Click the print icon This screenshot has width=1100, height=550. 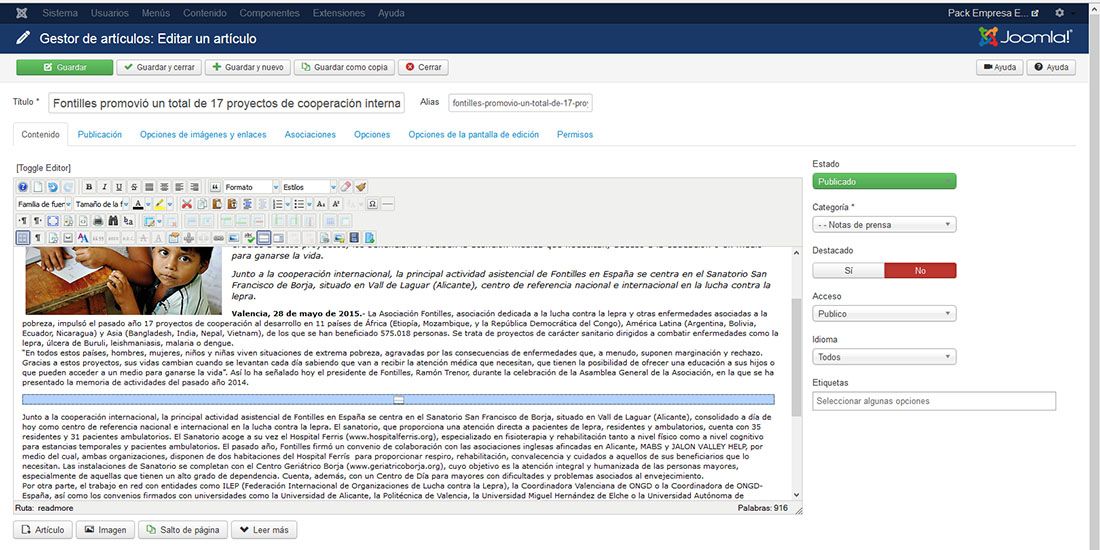[x=98, y=221]
